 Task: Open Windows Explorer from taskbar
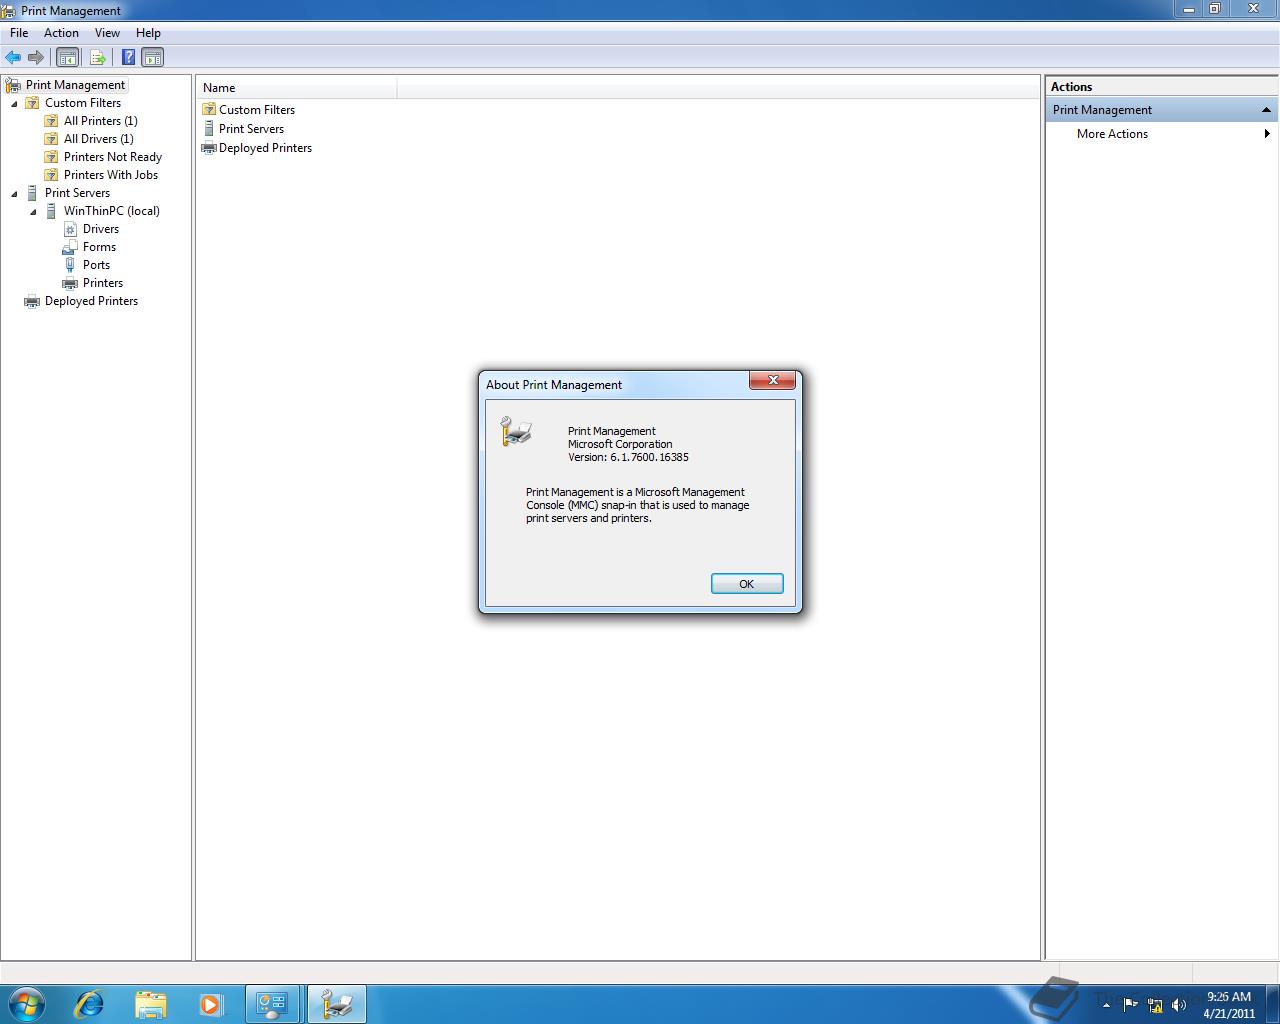click(x=150, y=1004)
